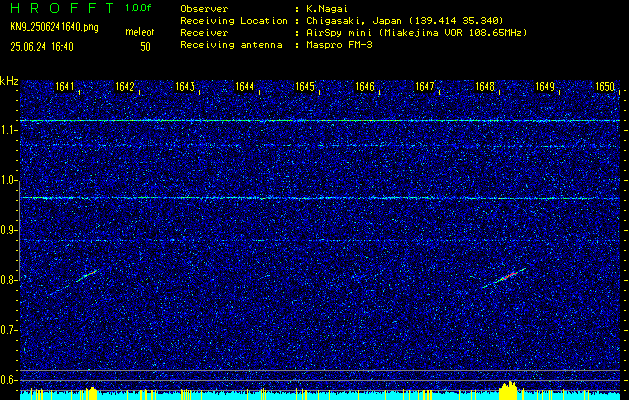Click the kHz axis unit label
The height and width of the screenshot is (400, 629).
tap(9, 81)
